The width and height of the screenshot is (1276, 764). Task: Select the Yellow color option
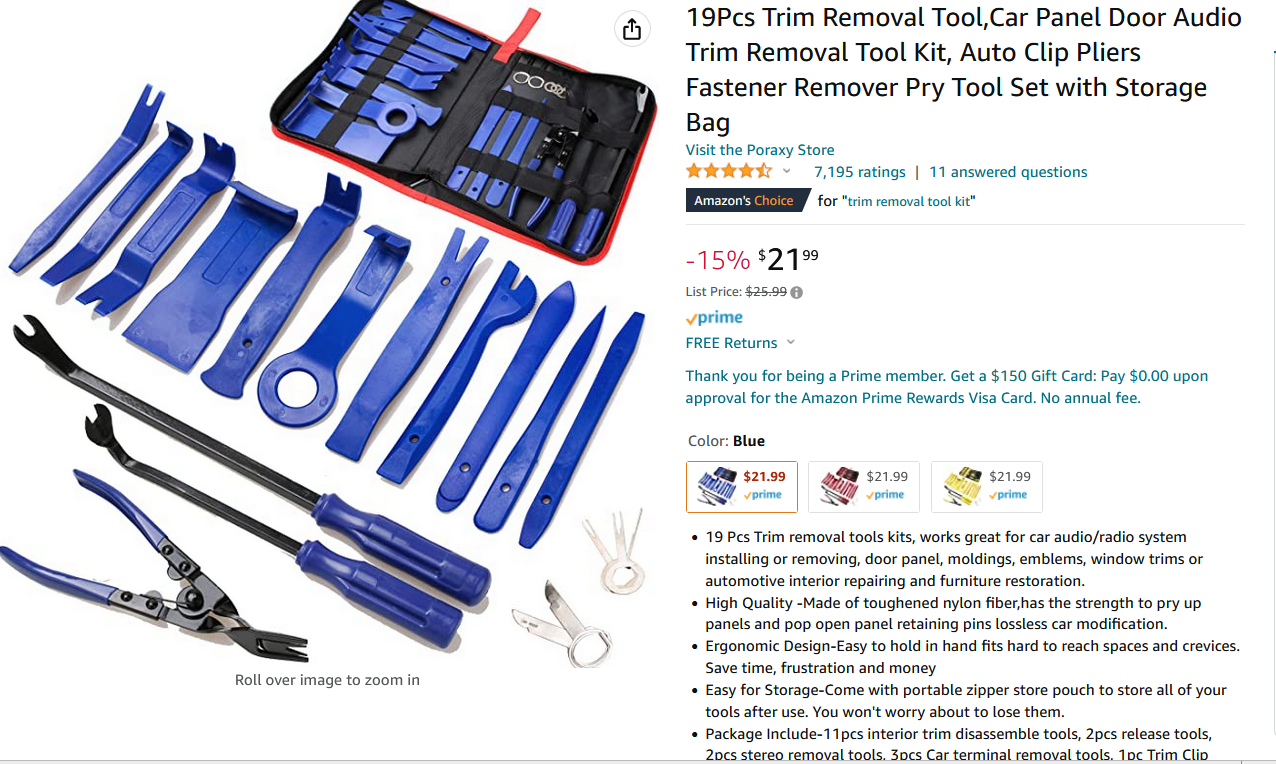coord(987,486)
